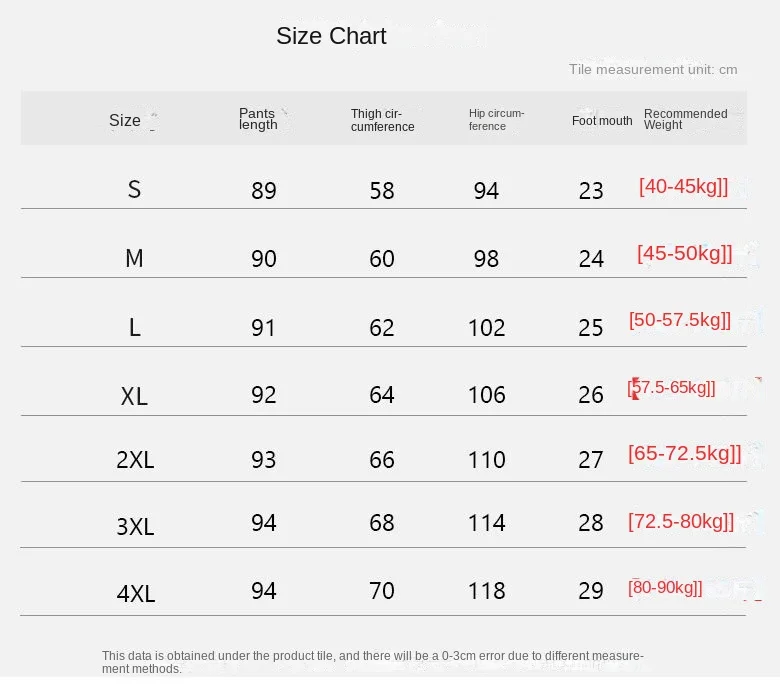Click the Size Chart title
This screenshot has height=688, width=780.
331,36
